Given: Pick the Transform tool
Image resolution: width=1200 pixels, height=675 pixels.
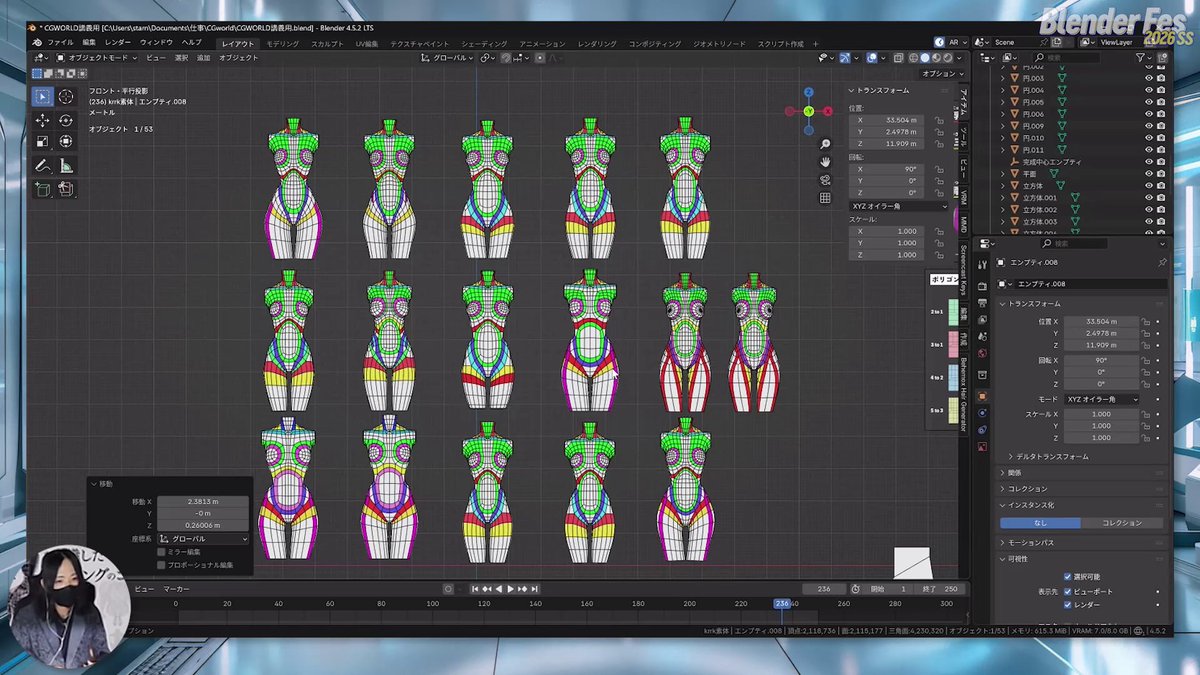Looking at the screenshot, I should click(66, 142).
